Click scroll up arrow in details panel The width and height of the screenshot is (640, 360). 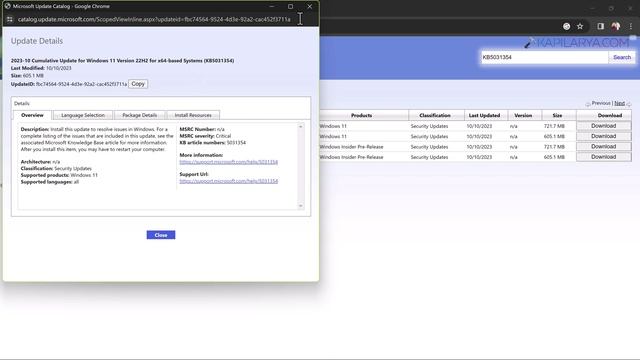point(301,127)
